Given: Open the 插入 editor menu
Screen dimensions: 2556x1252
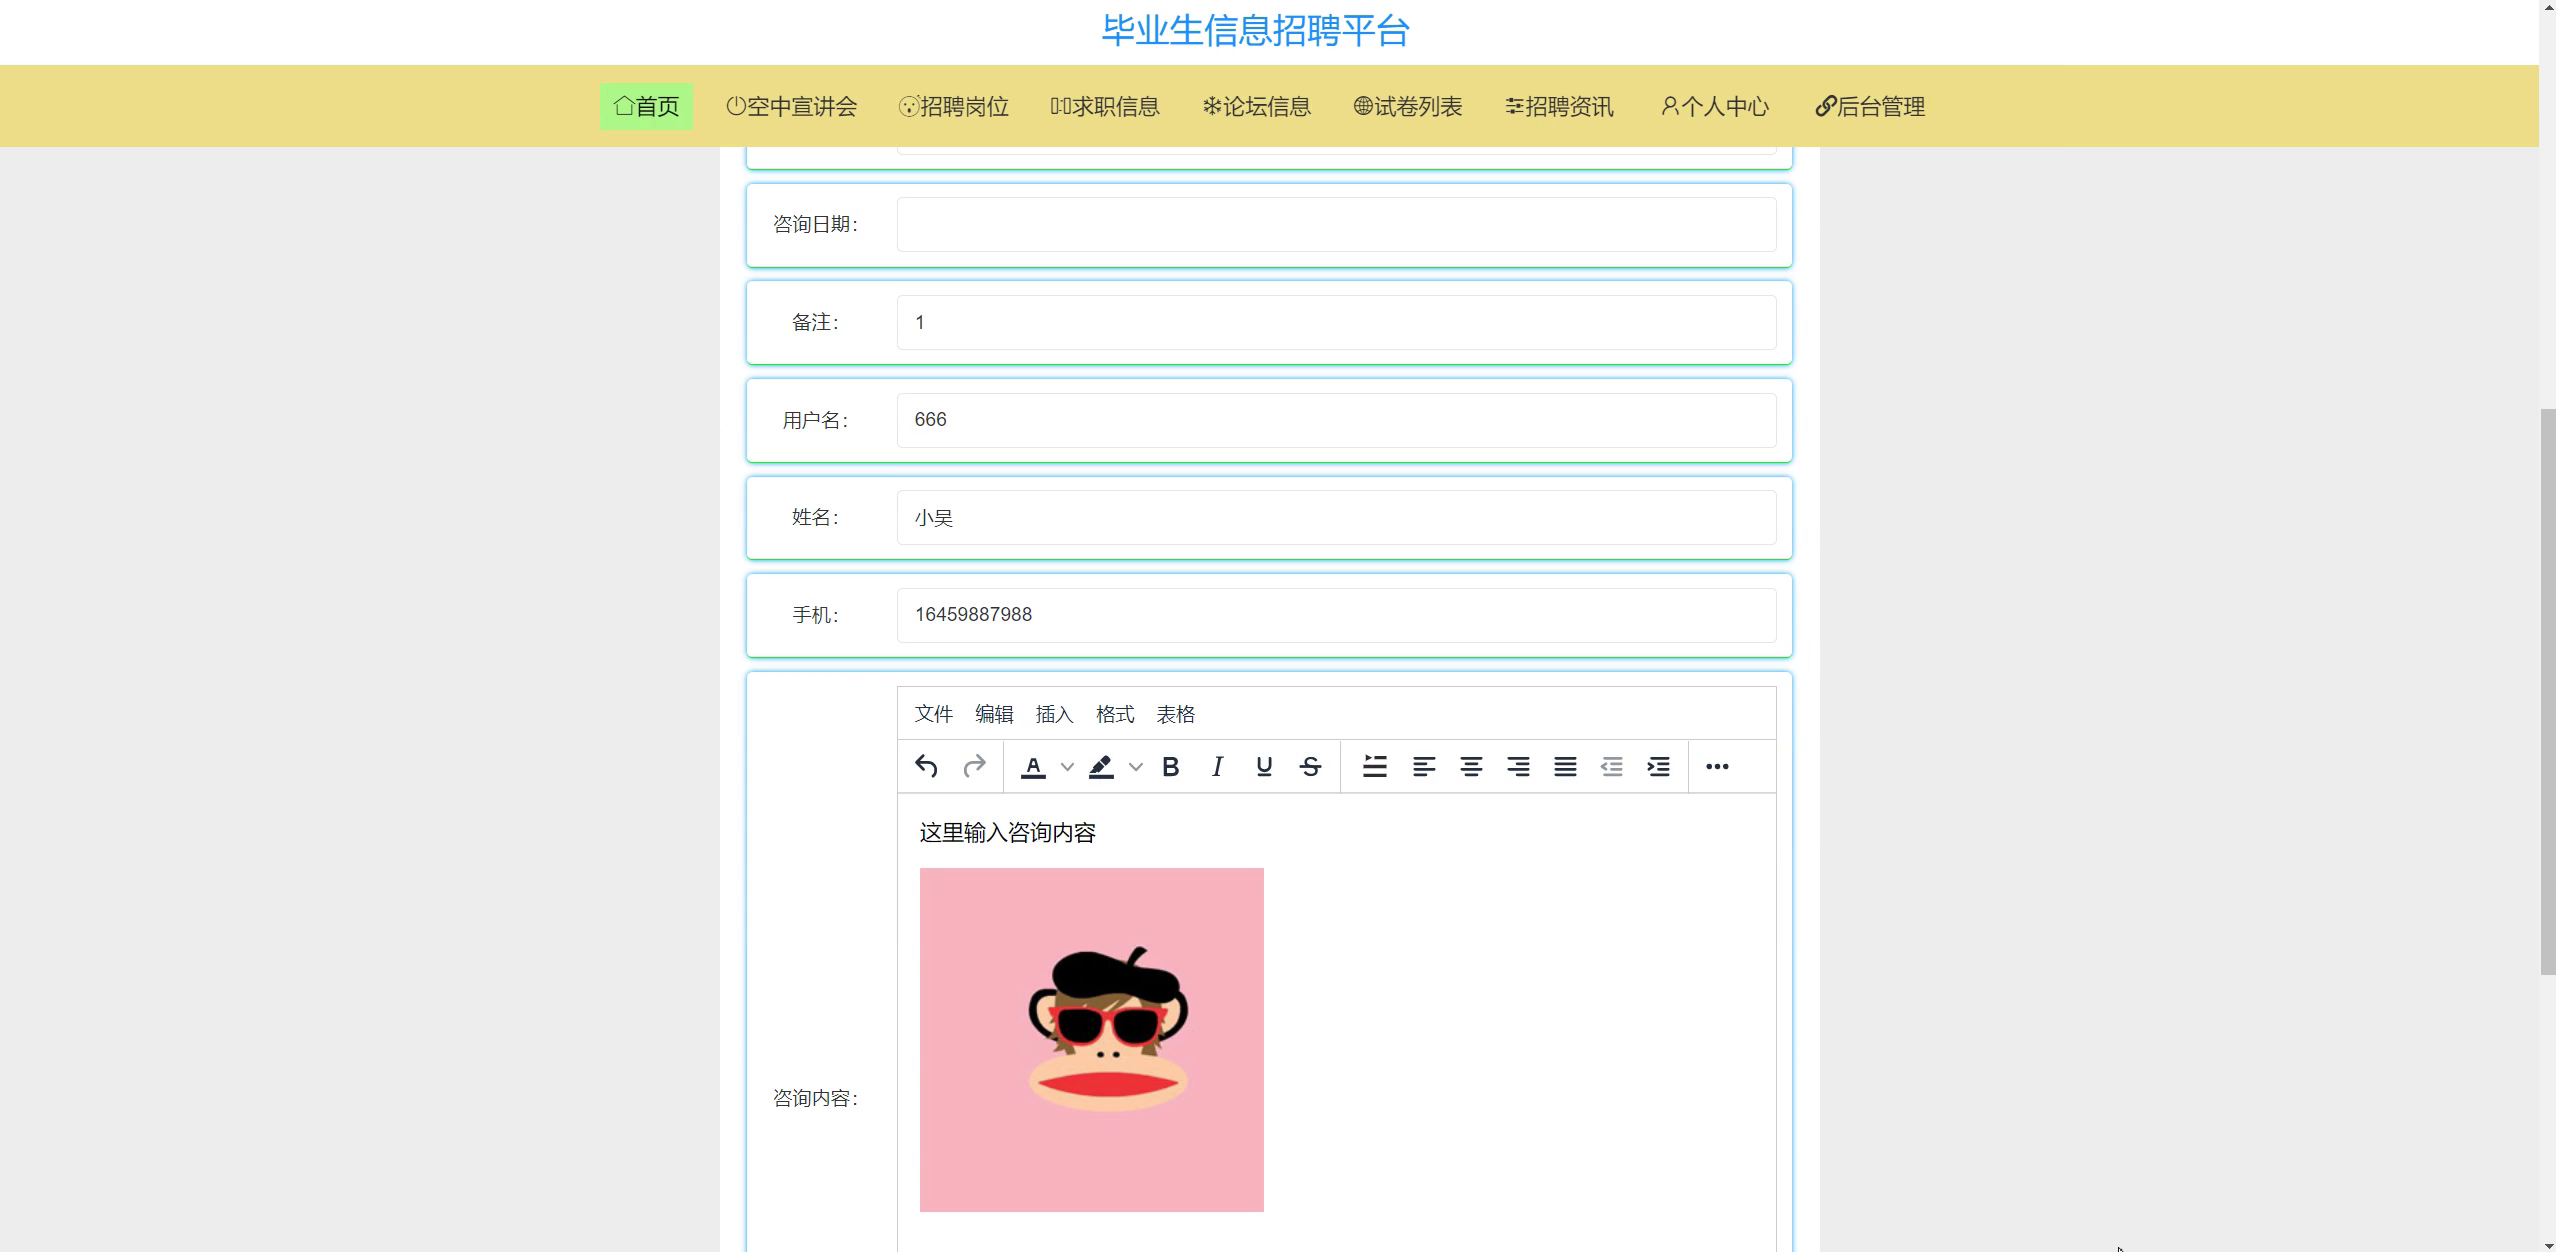Looking at the screenshot, I should pos(1054,714).
